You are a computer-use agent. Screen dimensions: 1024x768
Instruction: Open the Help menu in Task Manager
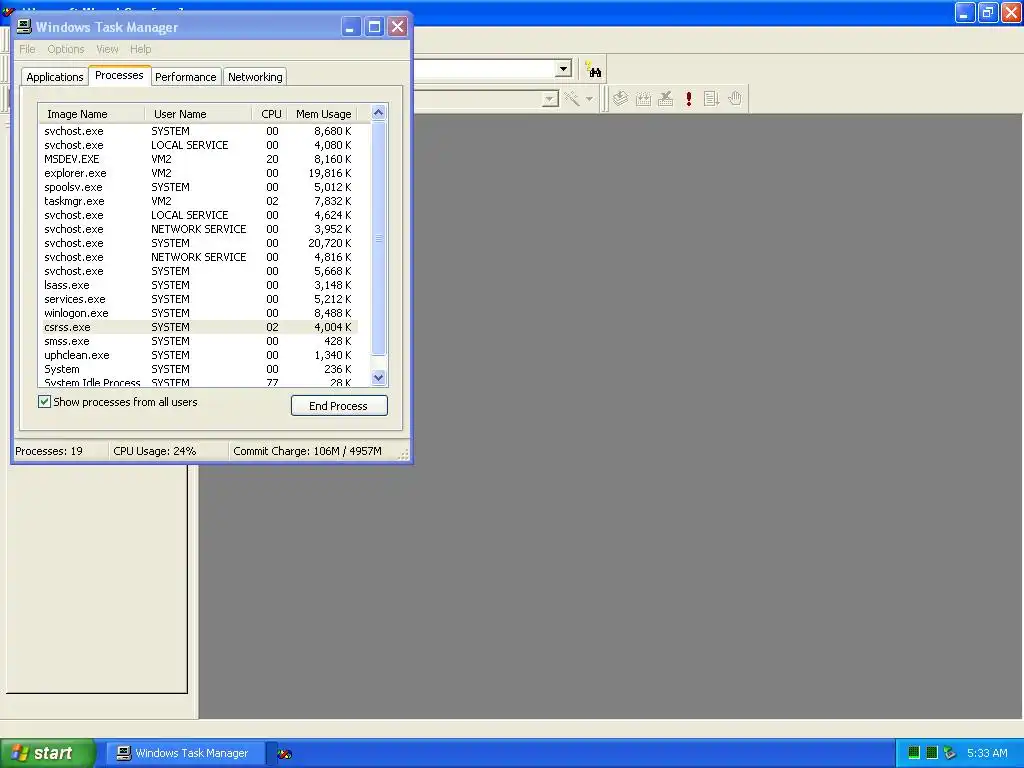(x=140, y=49)
